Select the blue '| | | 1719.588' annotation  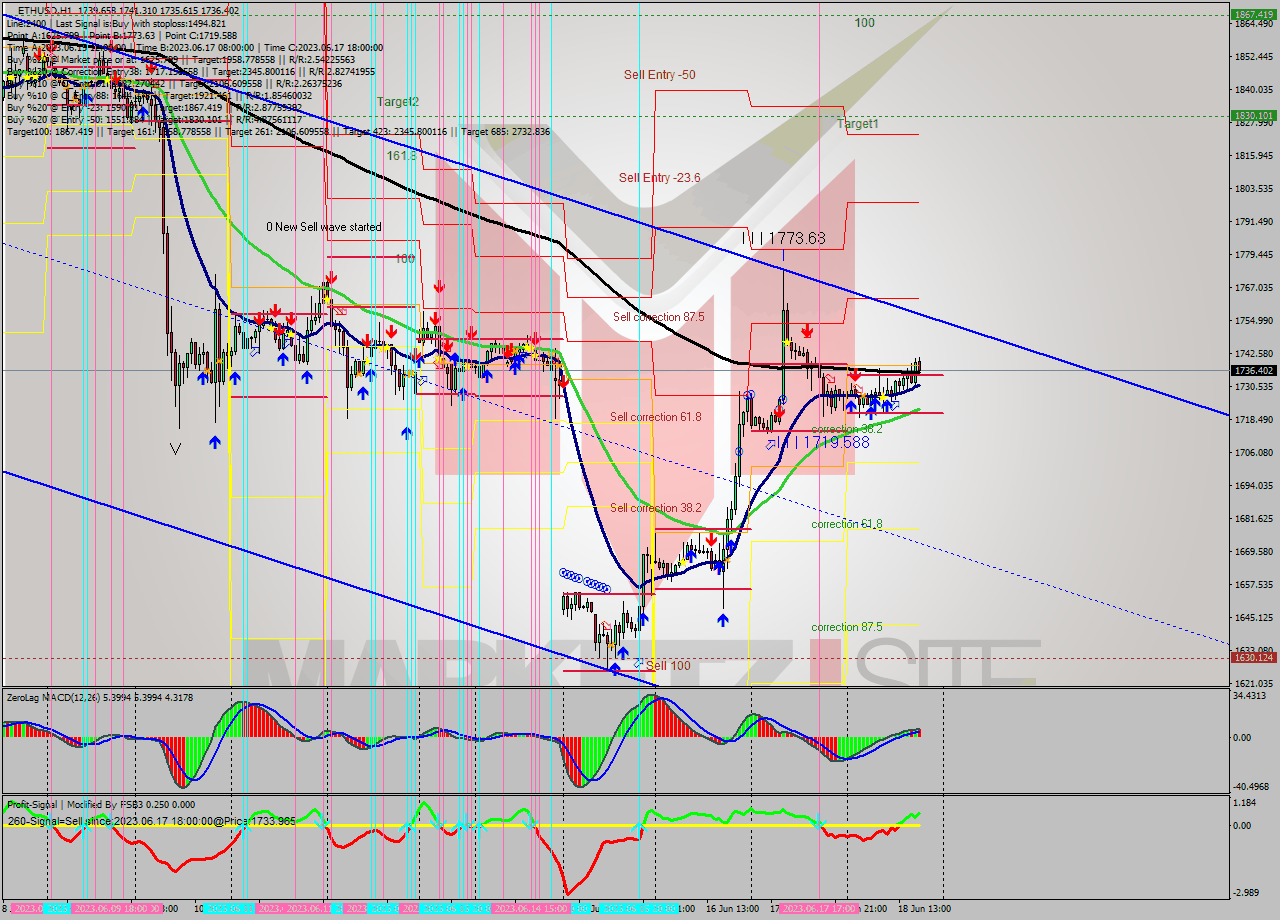tap(823, 441)
